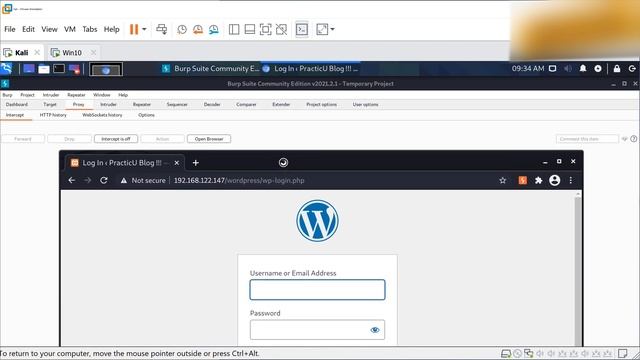Open the snapshot manager icon
The width and height of the screenshot is (640, 360).
pyautogui.click(x=213, y=29)
